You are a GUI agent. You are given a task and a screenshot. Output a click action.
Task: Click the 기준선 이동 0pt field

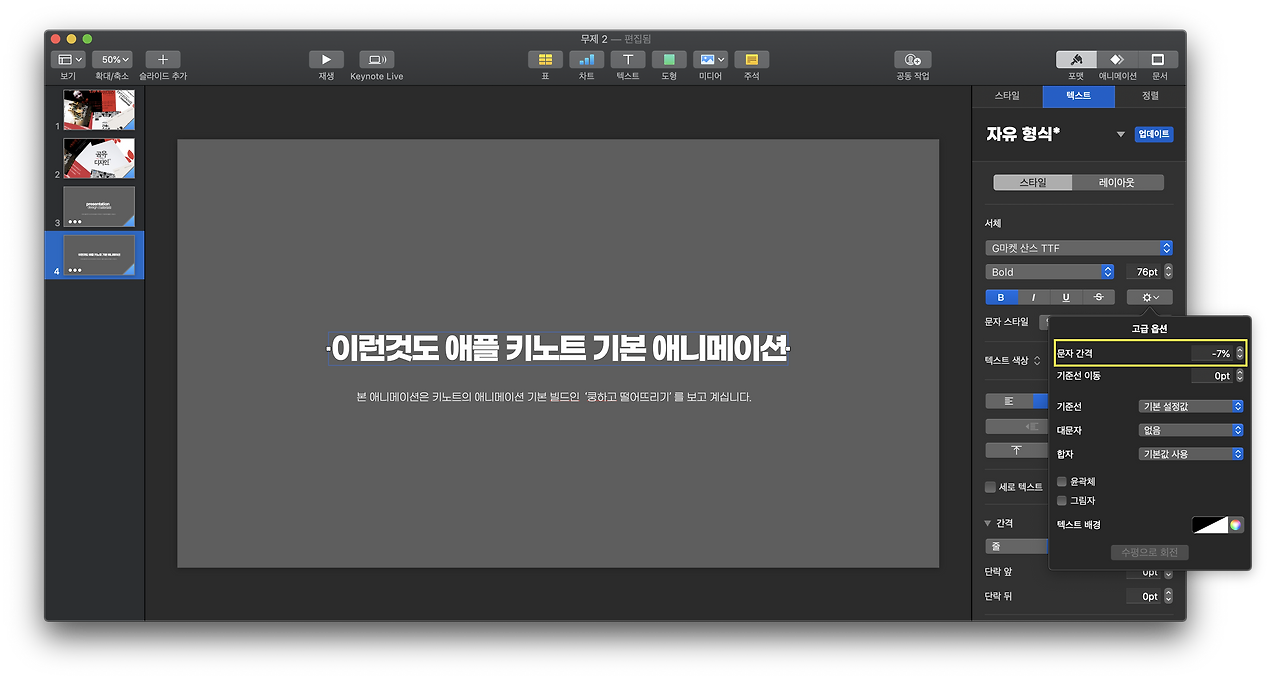pos(1212,376)
